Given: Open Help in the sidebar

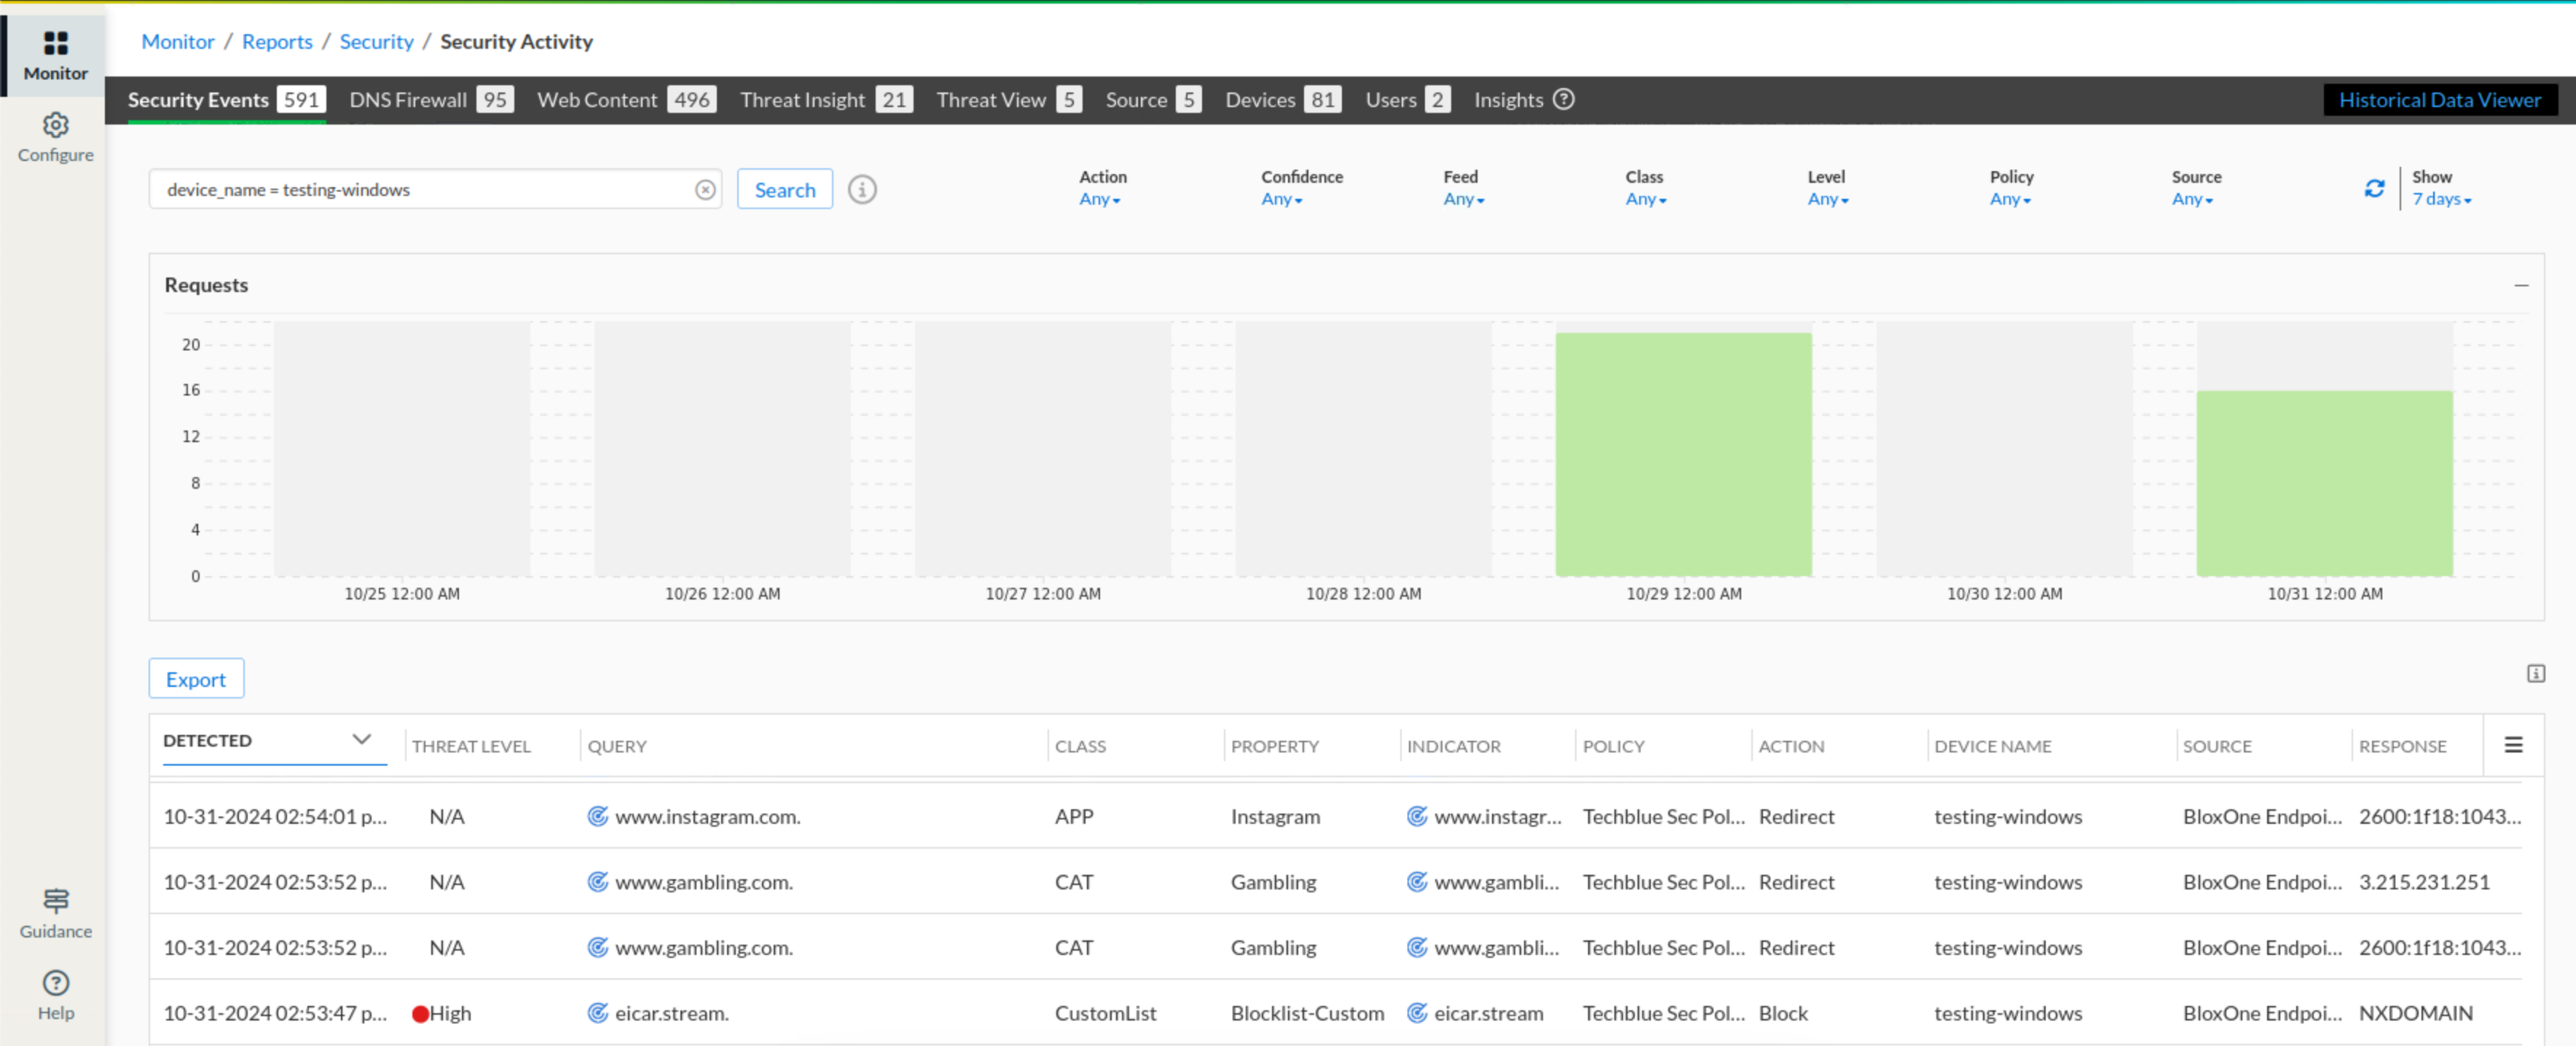Looking at the screenshot, I should tap(55, 995).
